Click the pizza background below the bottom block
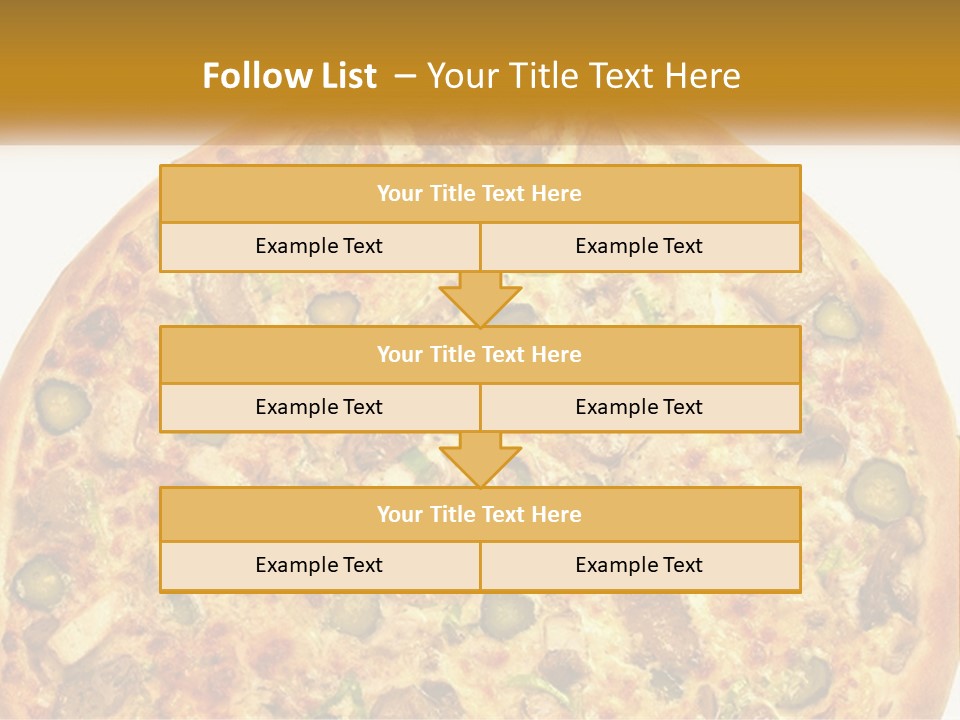 (x=480, y=650)
